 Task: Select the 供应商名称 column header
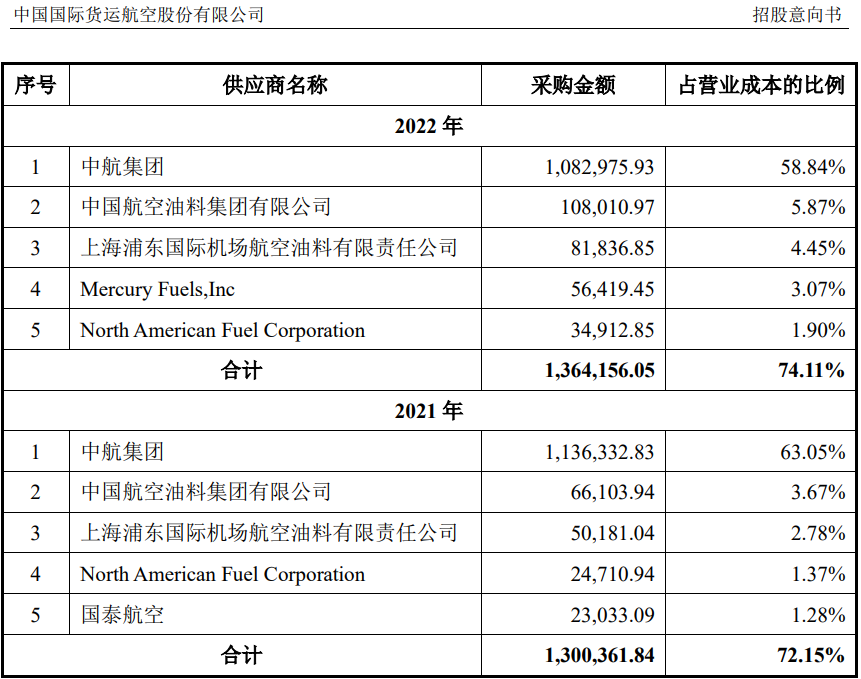click(275, 85)
